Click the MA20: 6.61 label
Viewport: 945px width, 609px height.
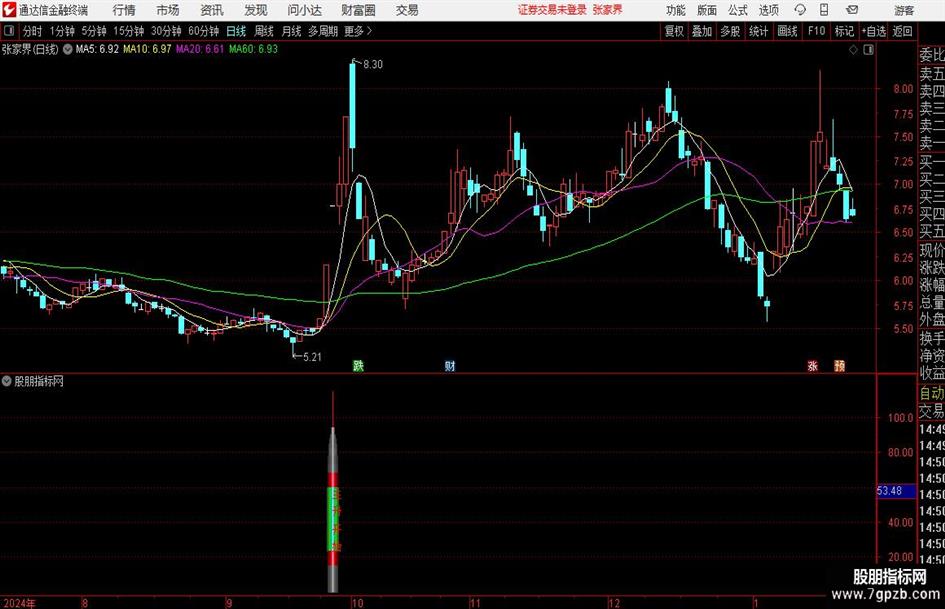click(200, 49)
